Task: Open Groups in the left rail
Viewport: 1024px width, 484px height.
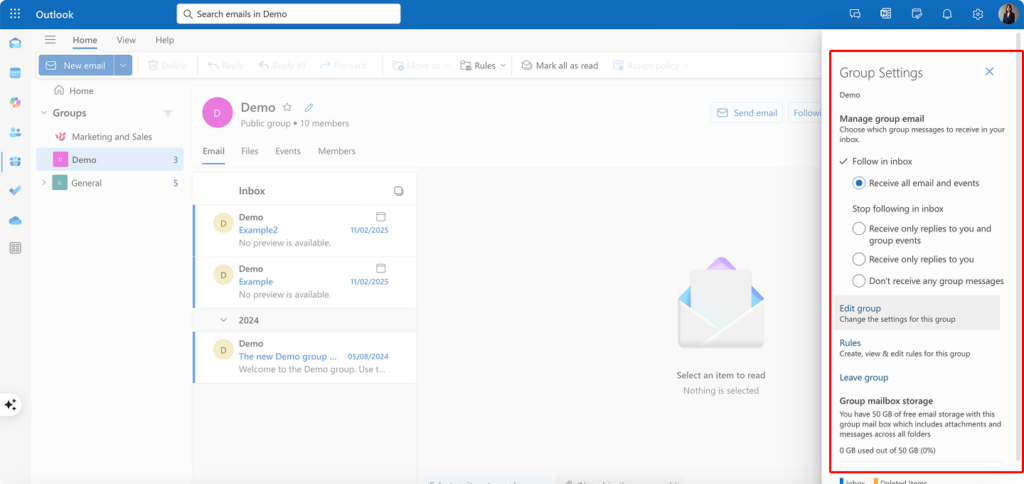Action: point(15,161)
